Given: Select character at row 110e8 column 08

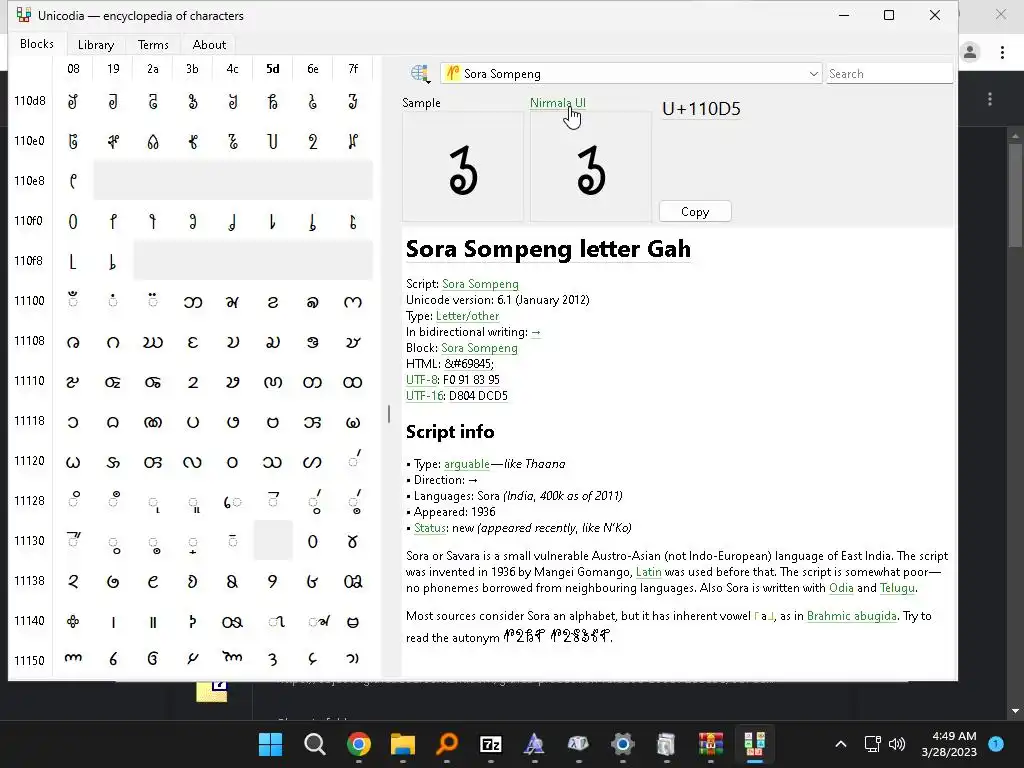Looking at the screenshot, I should pyautogui.click(x=73, y=181).
